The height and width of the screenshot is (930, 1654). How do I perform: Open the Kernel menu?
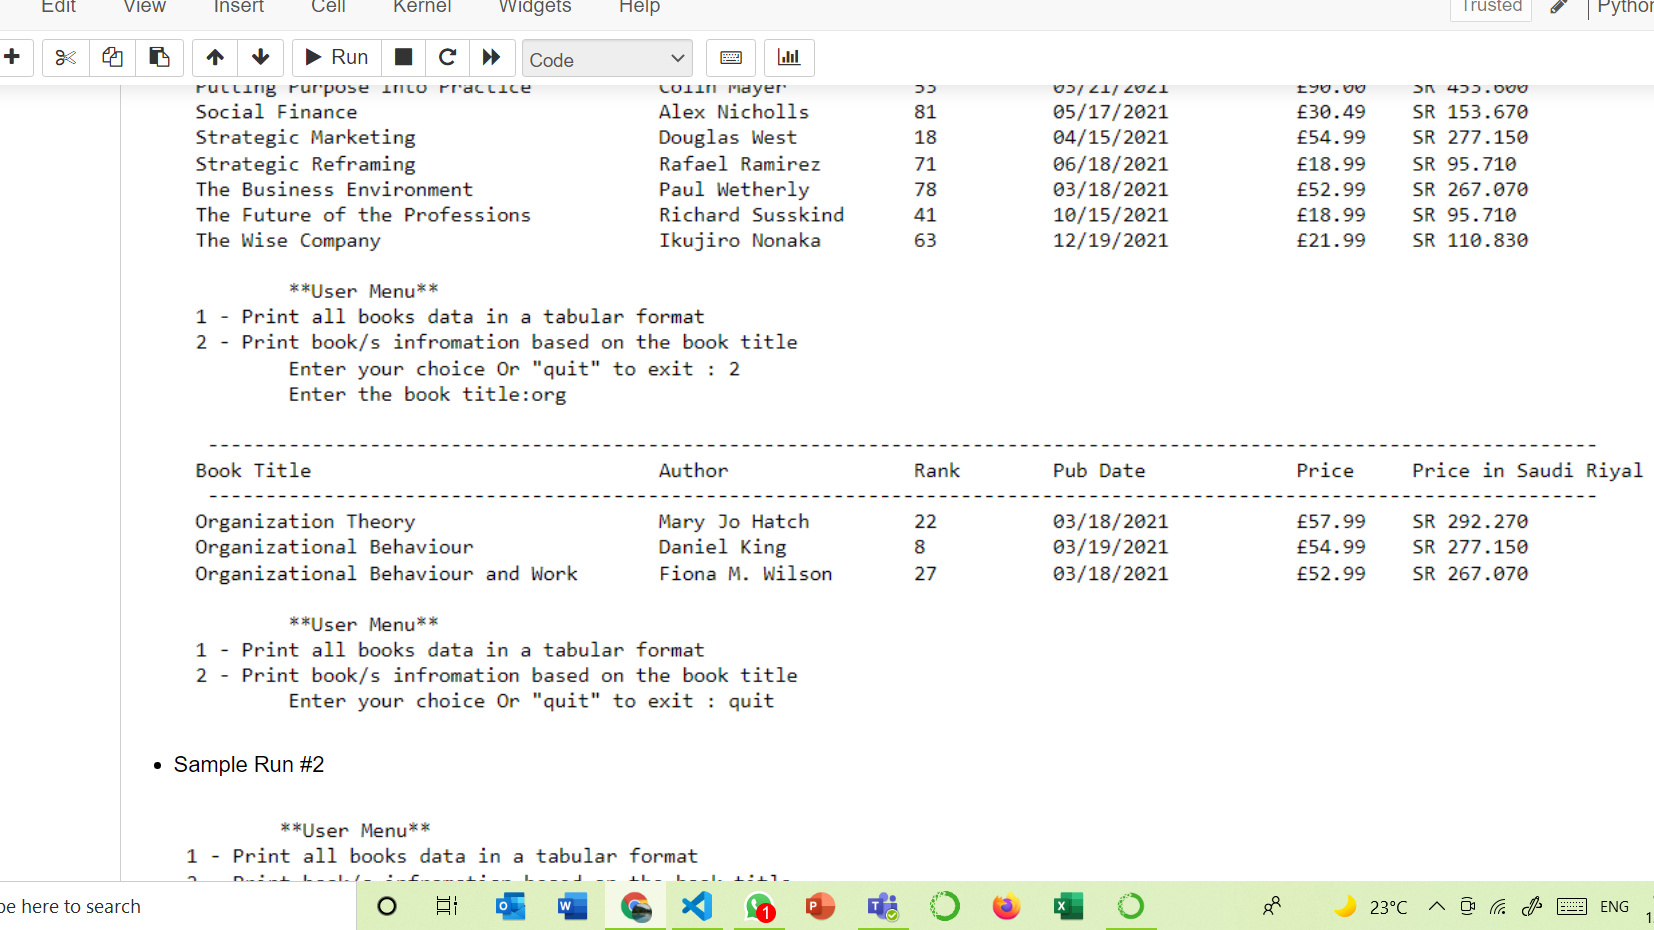(x=422, y=7)
